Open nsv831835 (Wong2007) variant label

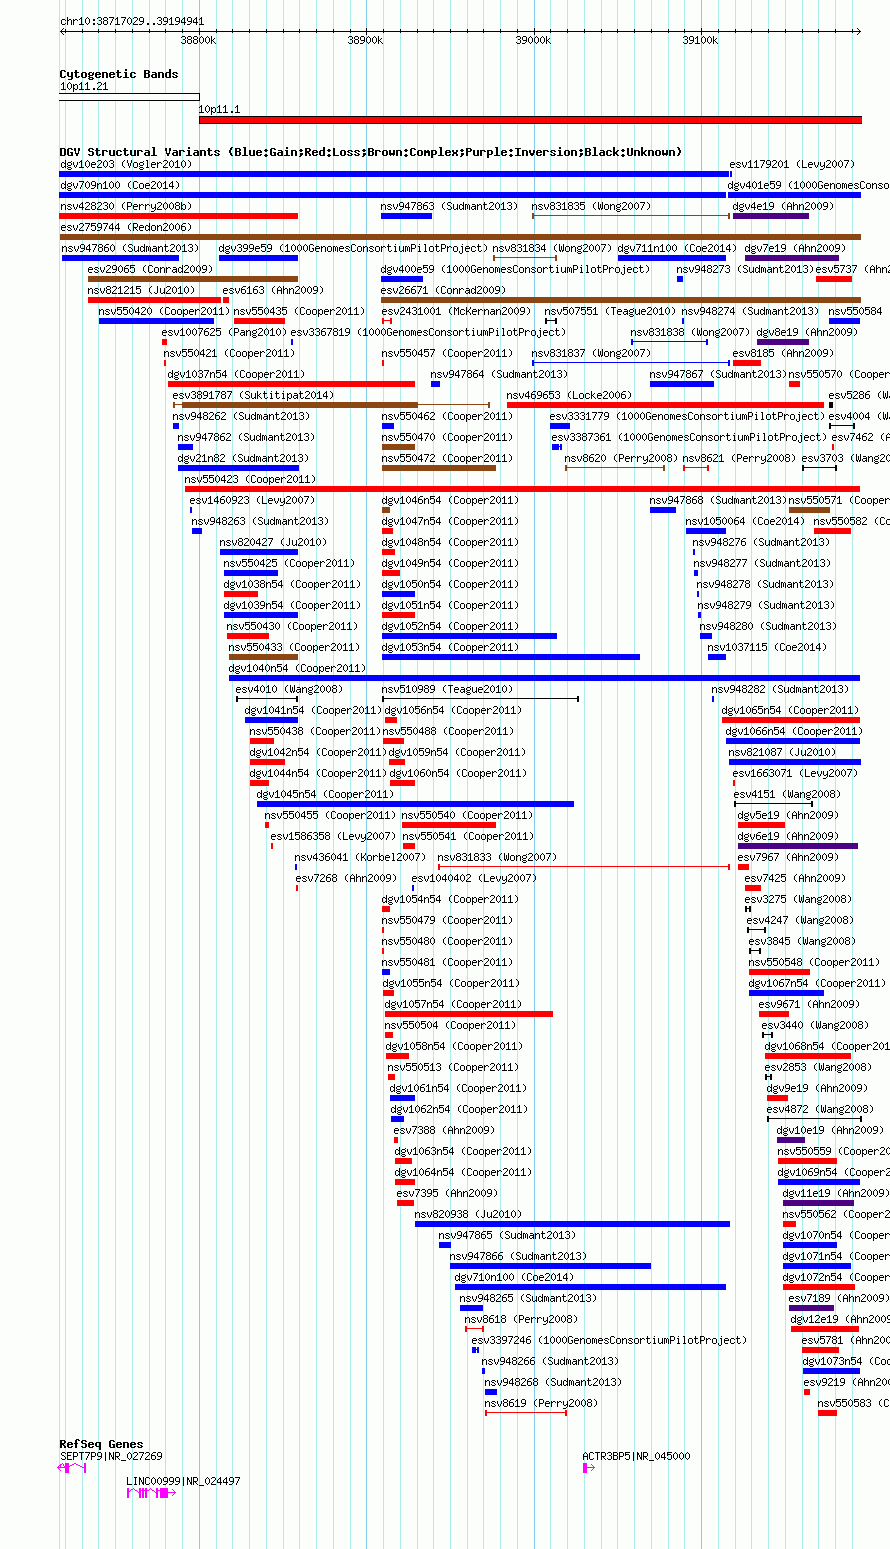click(x=592, y=206)
